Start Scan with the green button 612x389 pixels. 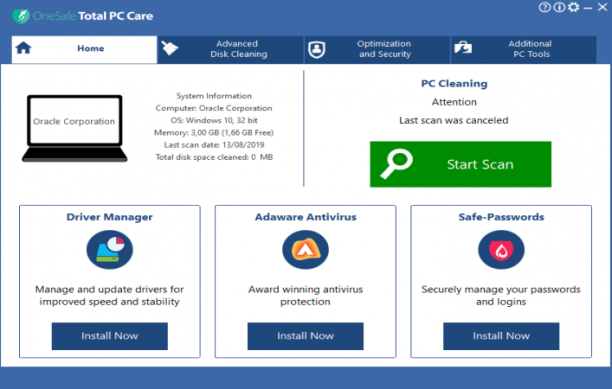461,164
